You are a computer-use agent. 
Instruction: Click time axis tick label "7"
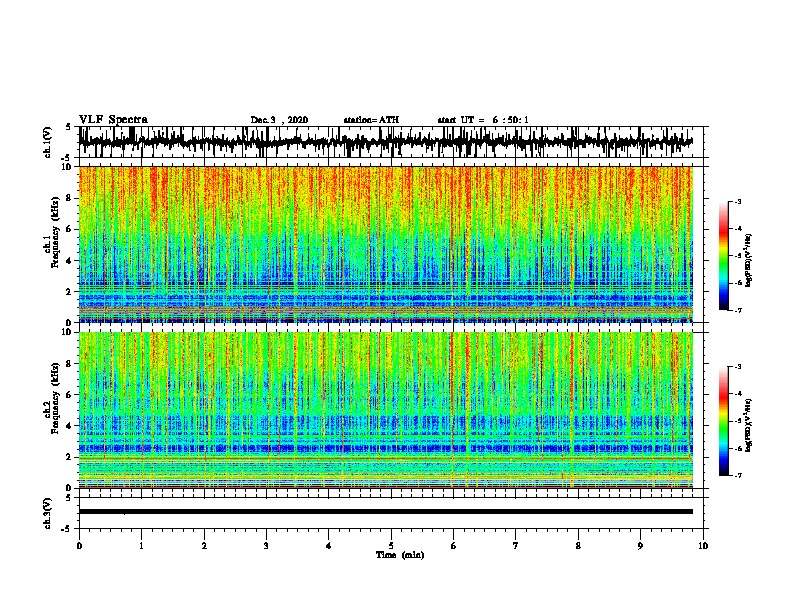516,546
